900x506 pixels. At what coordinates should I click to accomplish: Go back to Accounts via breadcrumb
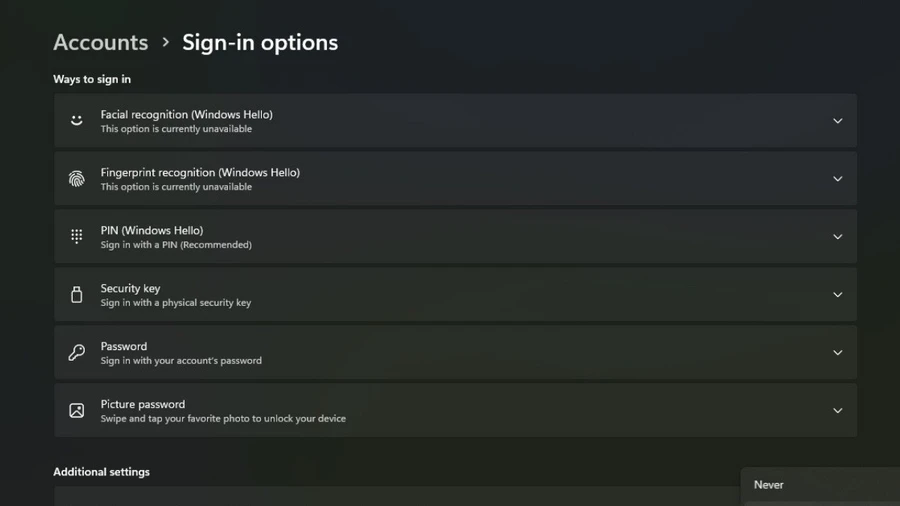pyautogui.click(x=100, y=42)
